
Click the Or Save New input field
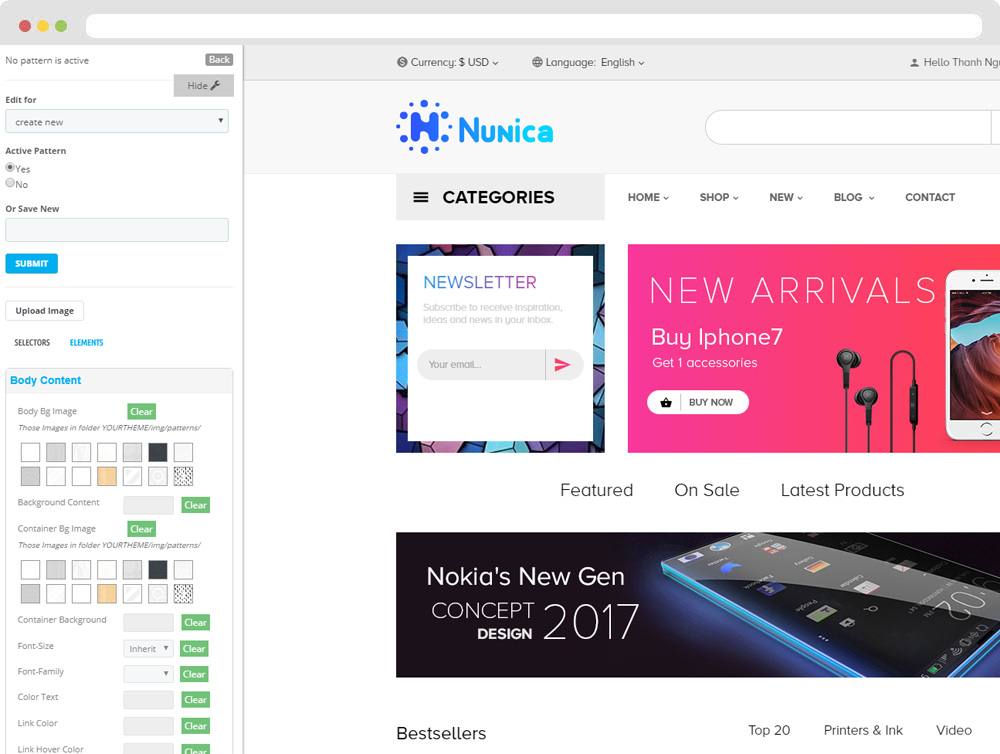117,230
